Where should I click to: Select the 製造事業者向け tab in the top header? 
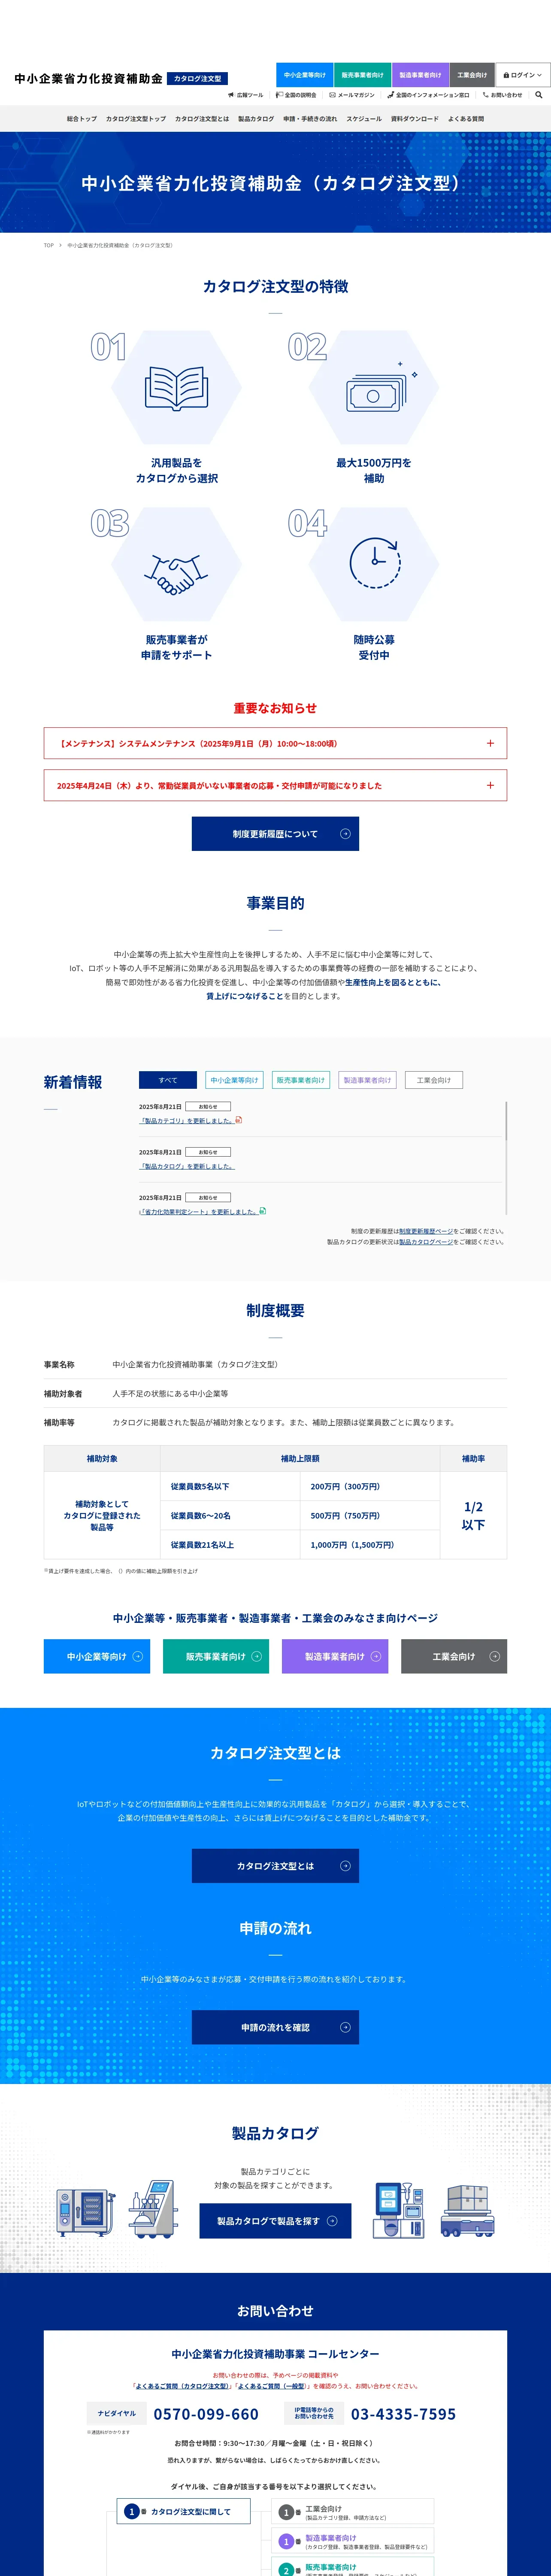click(421, 75)
